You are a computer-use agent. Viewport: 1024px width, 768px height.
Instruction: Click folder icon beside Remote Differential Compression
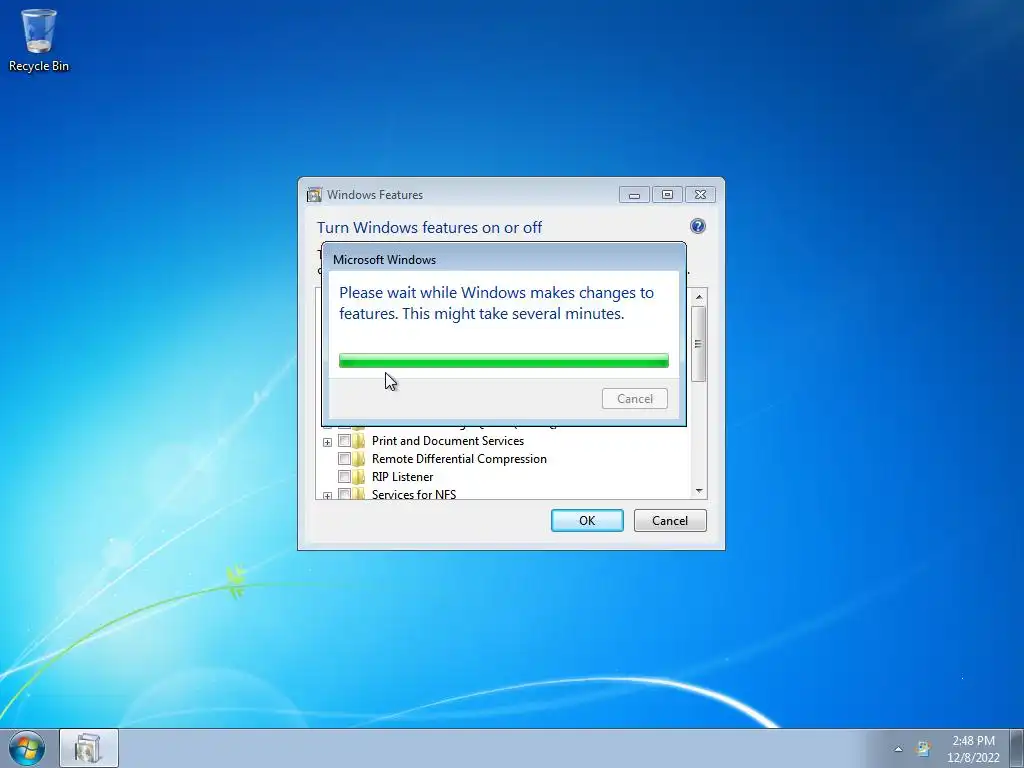pos(359,458)
